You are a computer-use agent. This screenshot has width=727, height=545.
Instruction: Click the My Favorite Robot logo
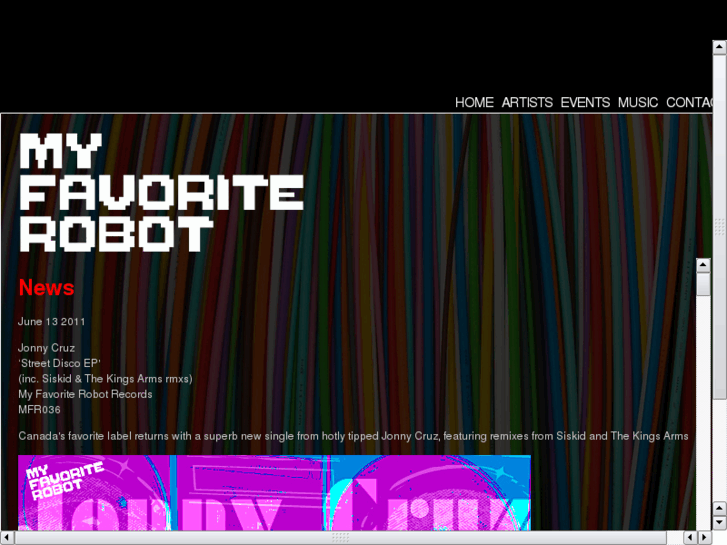pos(161,192)
